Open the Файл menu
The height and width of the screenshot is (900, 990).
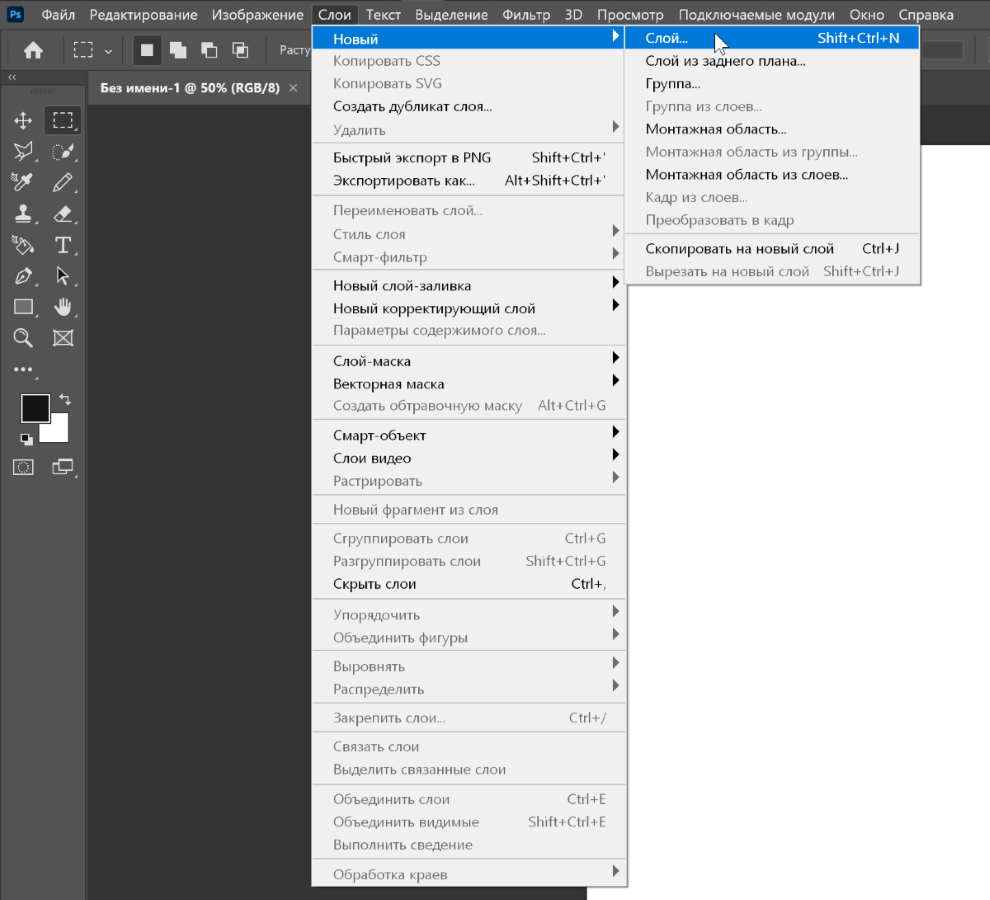(58, 15)
